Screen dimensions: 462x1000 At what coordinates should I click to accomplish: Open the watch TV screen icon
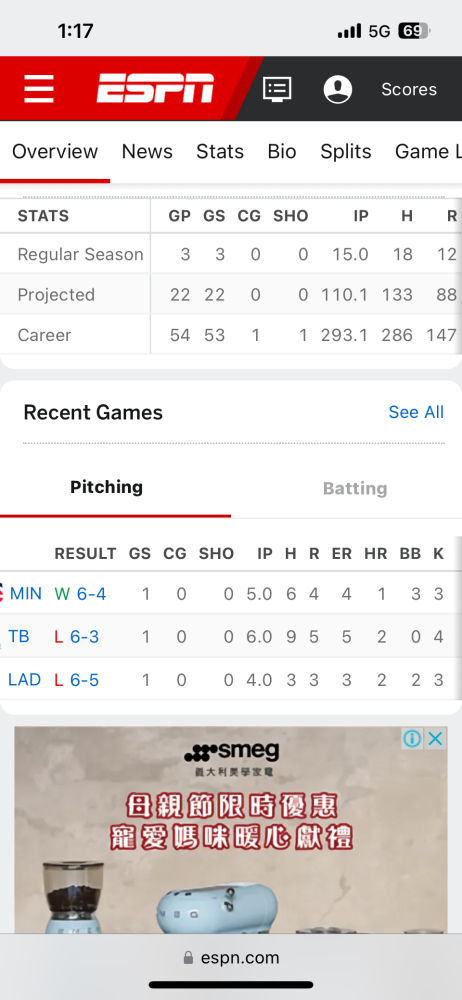(x=277, y=89)
